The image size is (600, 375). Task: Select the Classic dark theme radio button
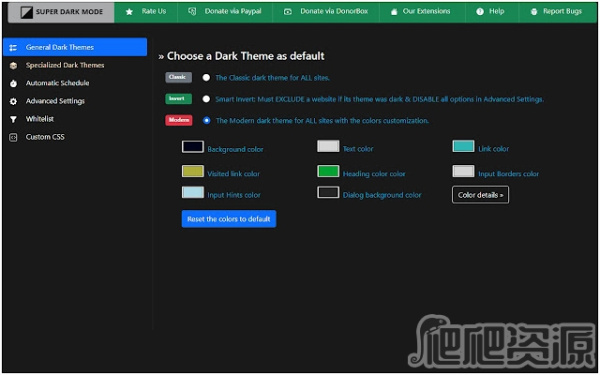click(x=206, y=78)
